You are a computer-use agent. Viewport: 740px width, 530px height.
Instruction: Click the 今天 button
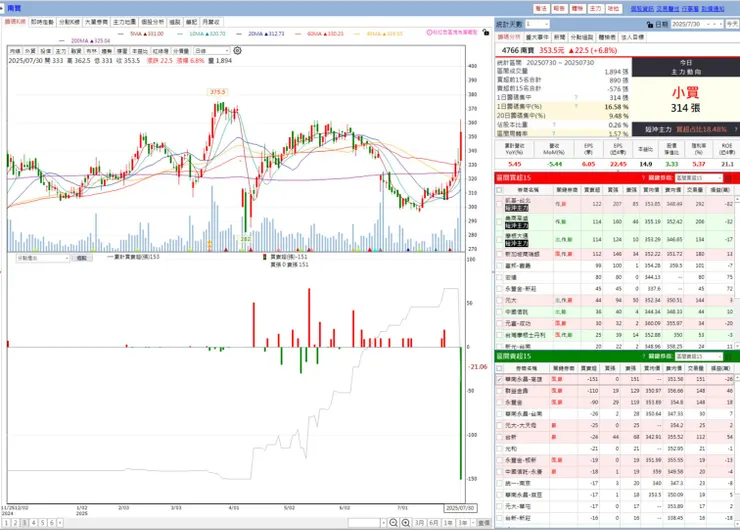tap(732, 24)
